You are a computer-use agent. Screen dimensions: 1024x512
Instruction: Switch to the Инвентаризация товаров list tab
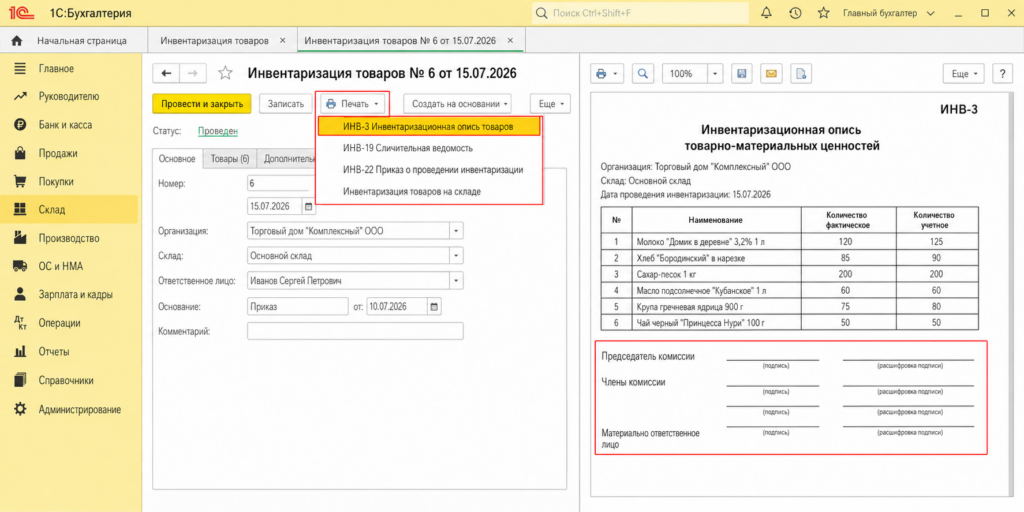point(214,40)
